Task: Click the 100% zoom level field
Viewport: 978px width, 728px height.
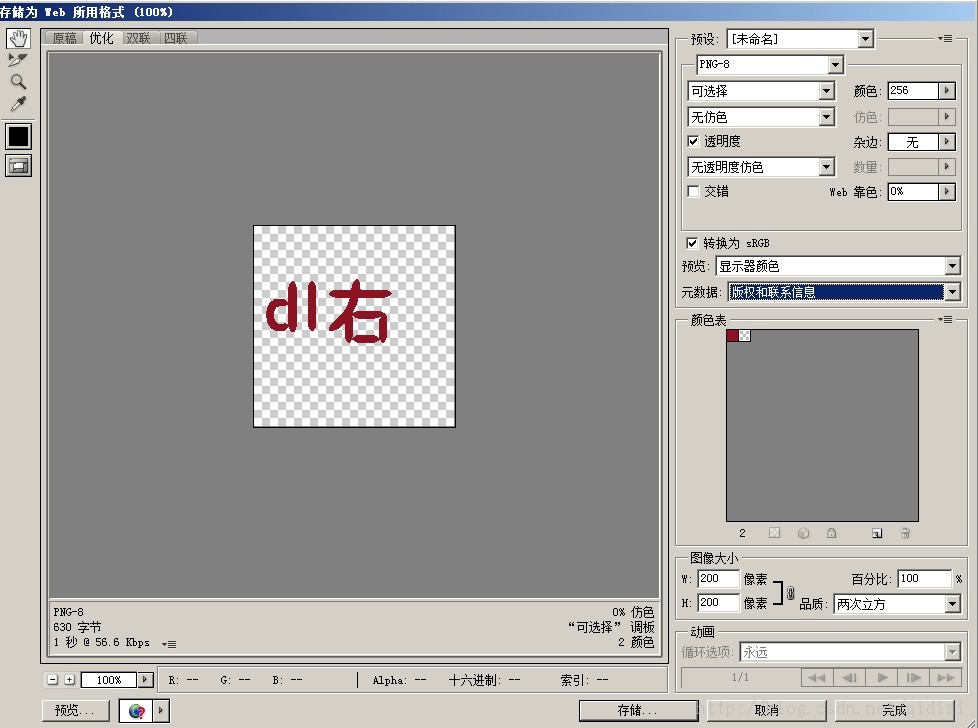Action: [x=109, y=679]
